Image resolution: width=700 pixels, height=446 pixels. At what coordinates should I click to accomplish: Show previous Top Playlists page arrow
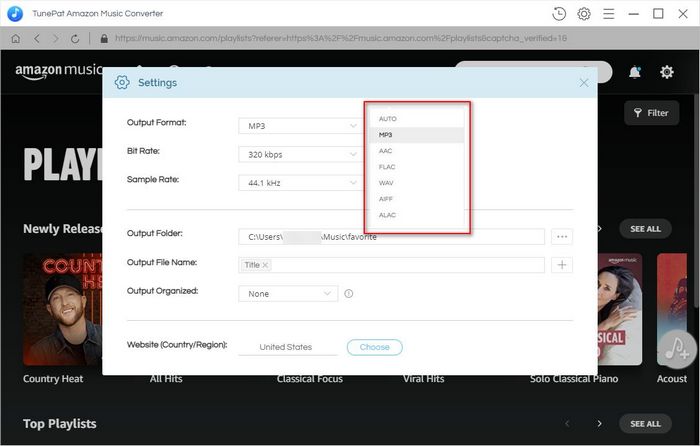tap(567, 424)
